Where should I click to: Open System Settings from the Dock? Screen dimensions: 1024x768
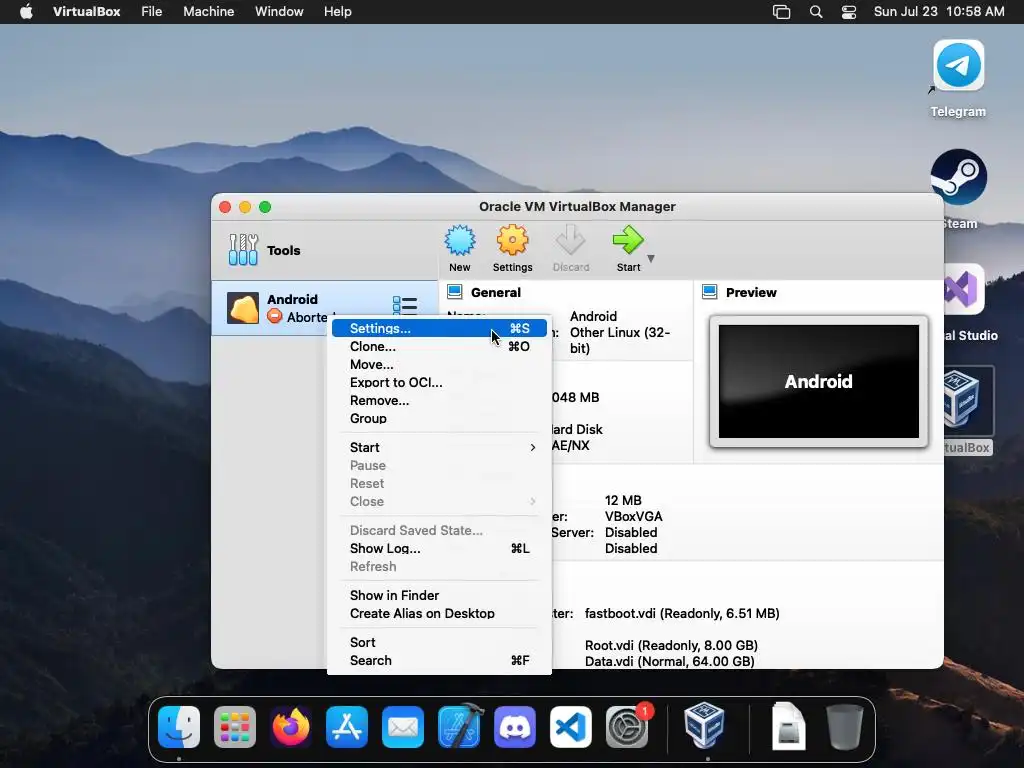pyautogui.click(x=627, y=727)
